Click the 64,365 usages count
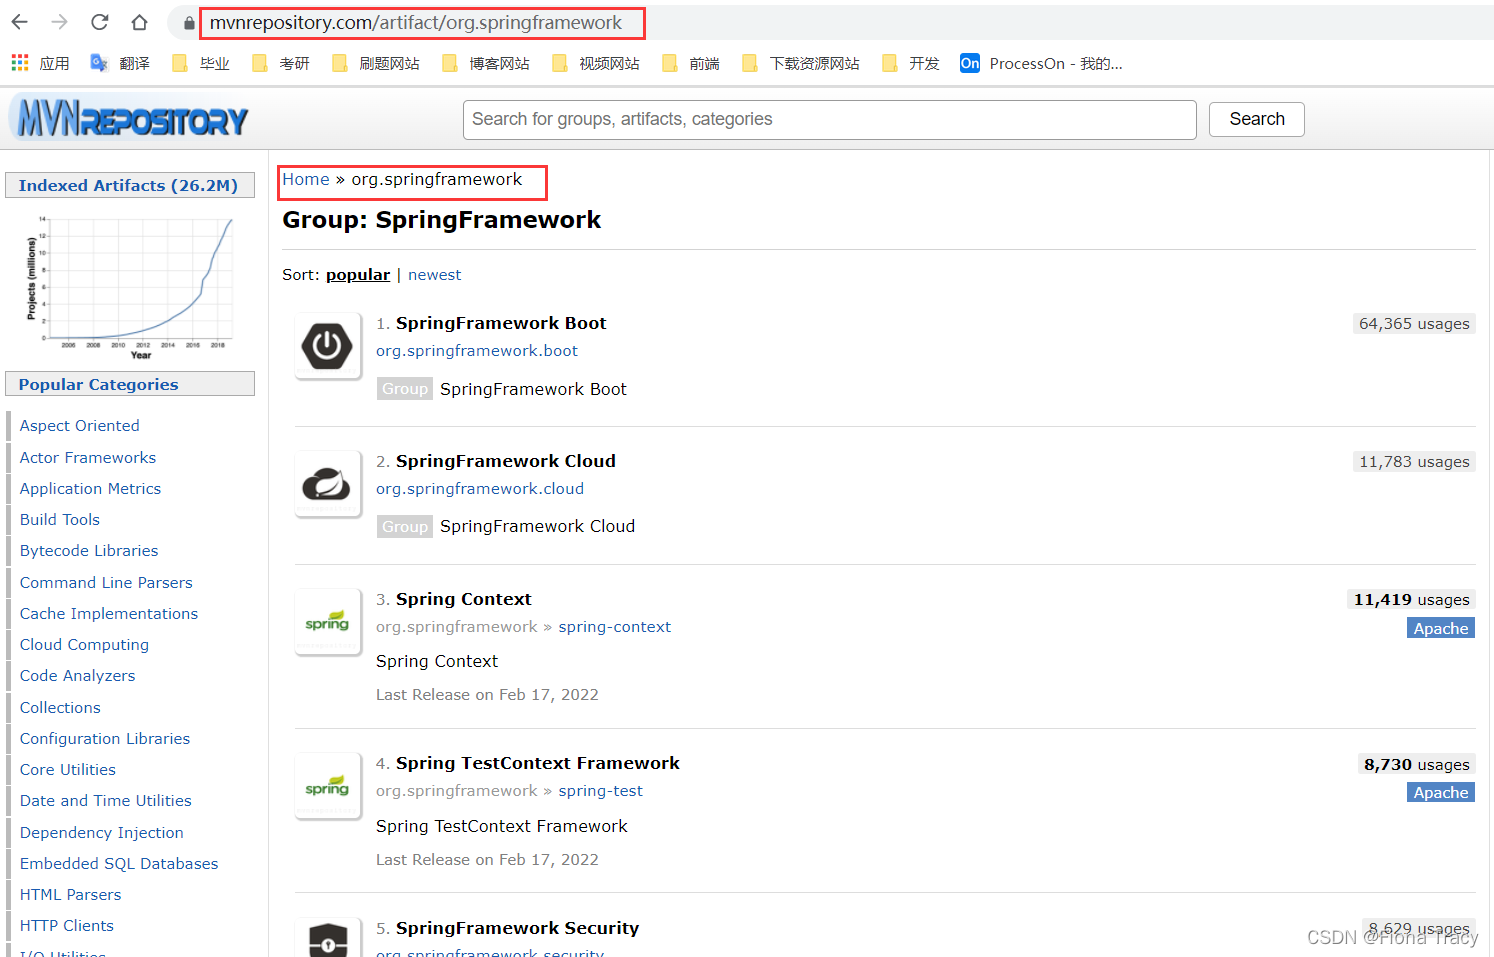 pyautogui.click(x=1414, y=324)
